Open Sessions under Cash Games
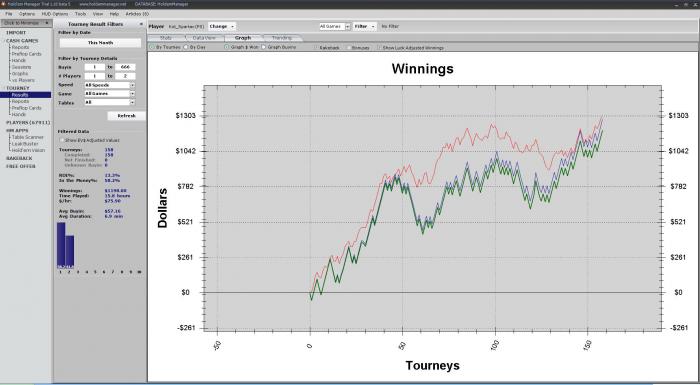Image resolution: width=700 pixels, height=385 pixels. click(21, 67)
